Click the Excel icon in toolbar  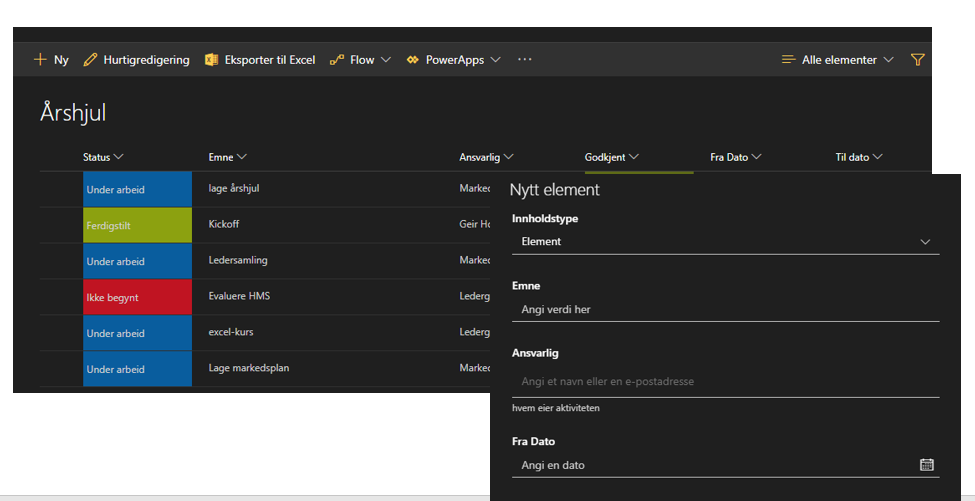pos(211,60)
